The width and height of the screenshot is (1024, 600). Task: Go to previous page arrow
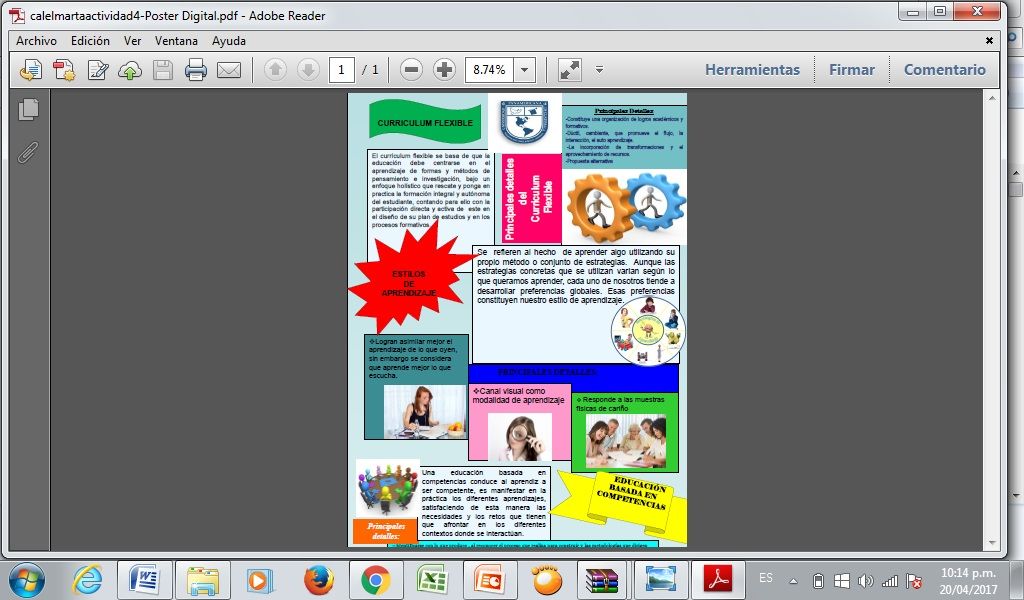pyautogui.click(x=275, y=69)
